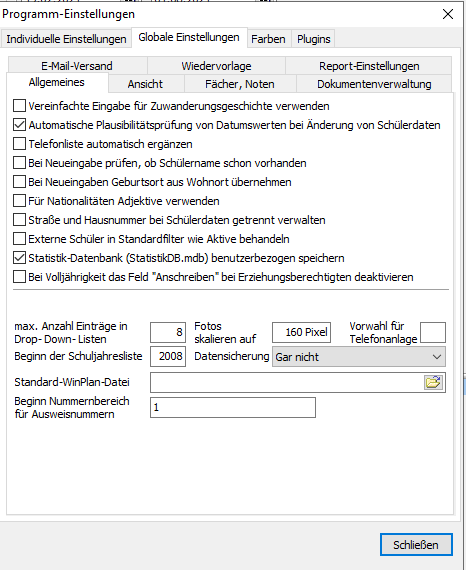466x570 pixels.
Task: Click the Vorwahl für Telefonanlage field
Action: click(433, 332)
